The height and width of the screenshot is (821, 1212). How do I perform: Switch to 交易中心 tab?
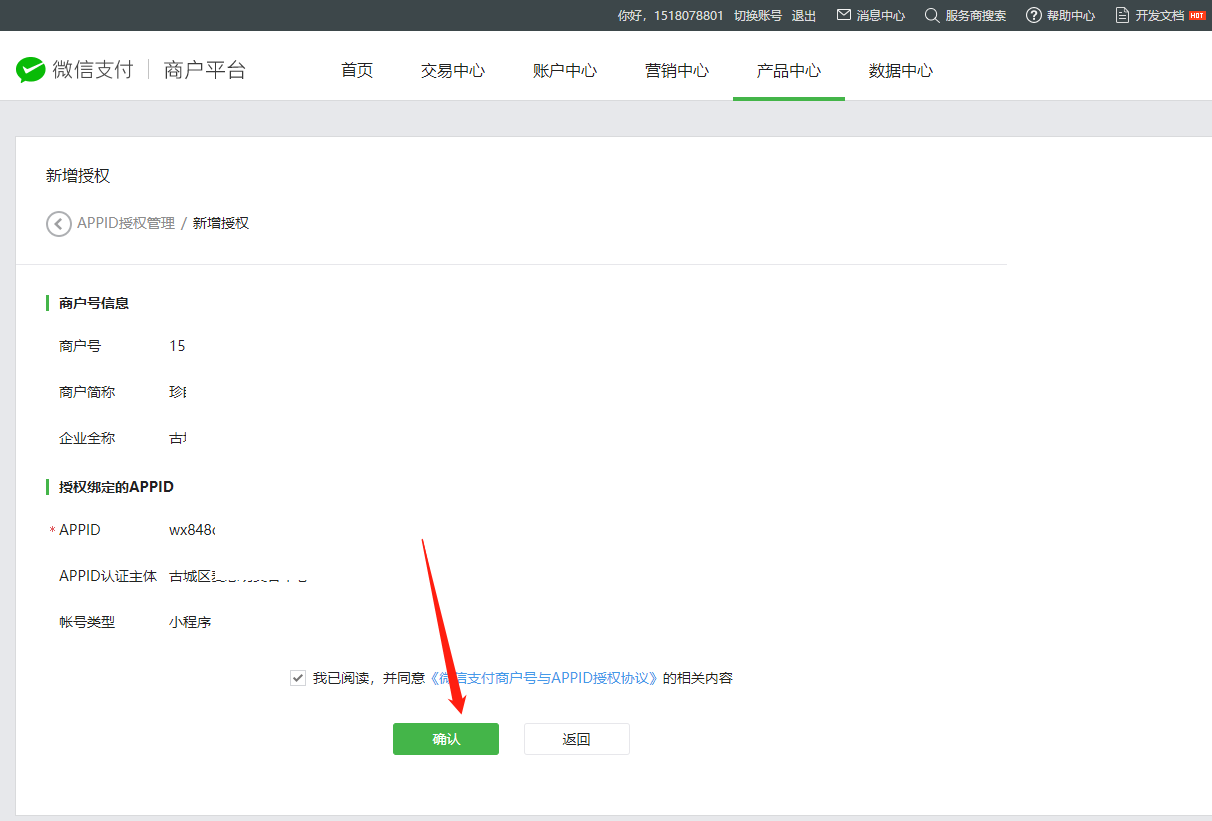point(453,70)
